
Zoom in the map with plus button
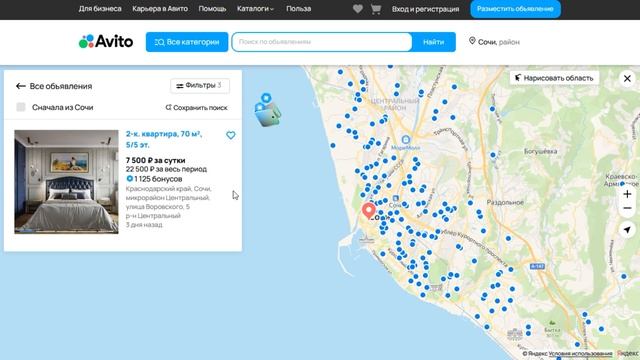coord(627,194)
